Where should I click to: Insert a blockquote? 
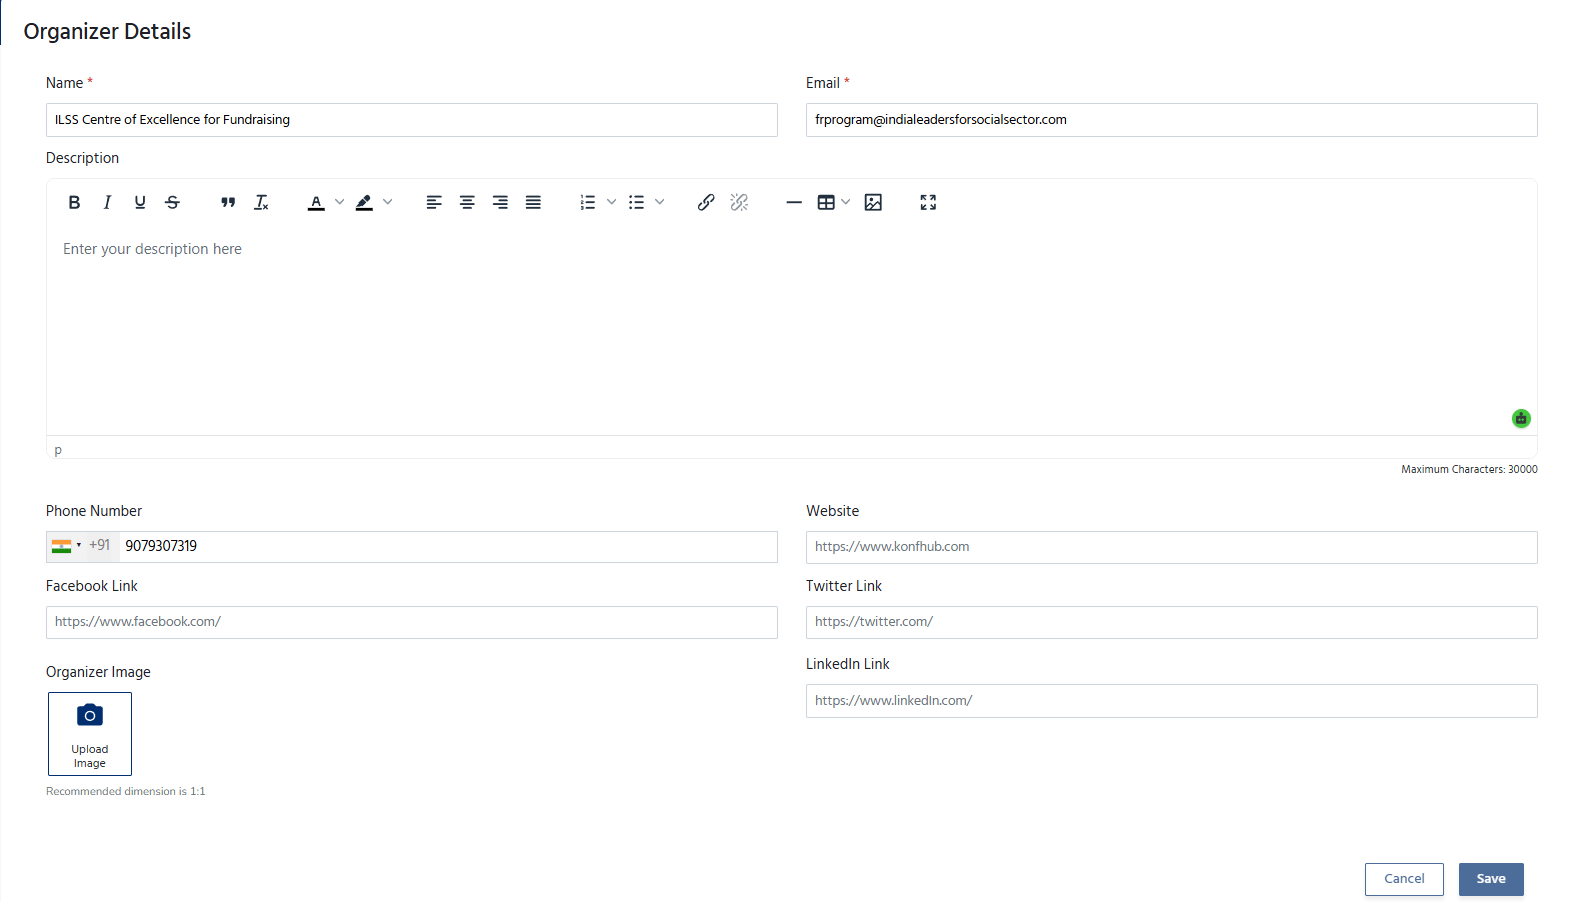228,202
